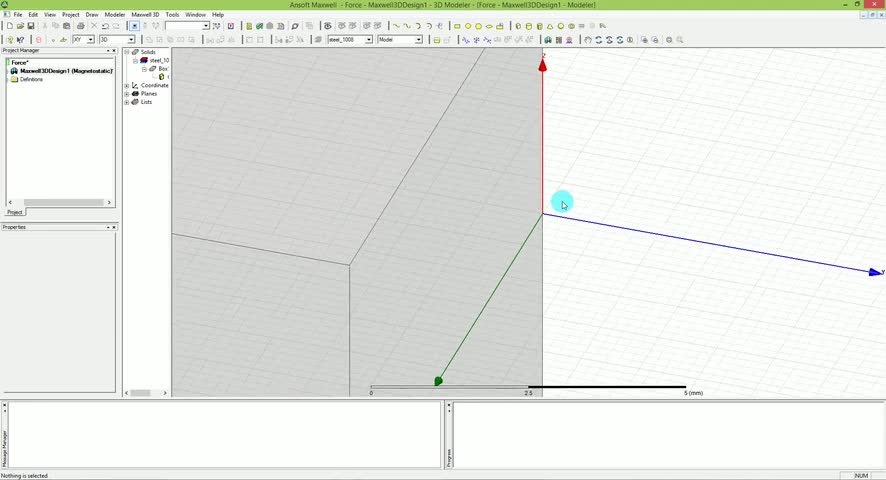Image resolution: width=886 pixels, height=480 pixels.
Task: Open the Project menu
Action: 71,15
